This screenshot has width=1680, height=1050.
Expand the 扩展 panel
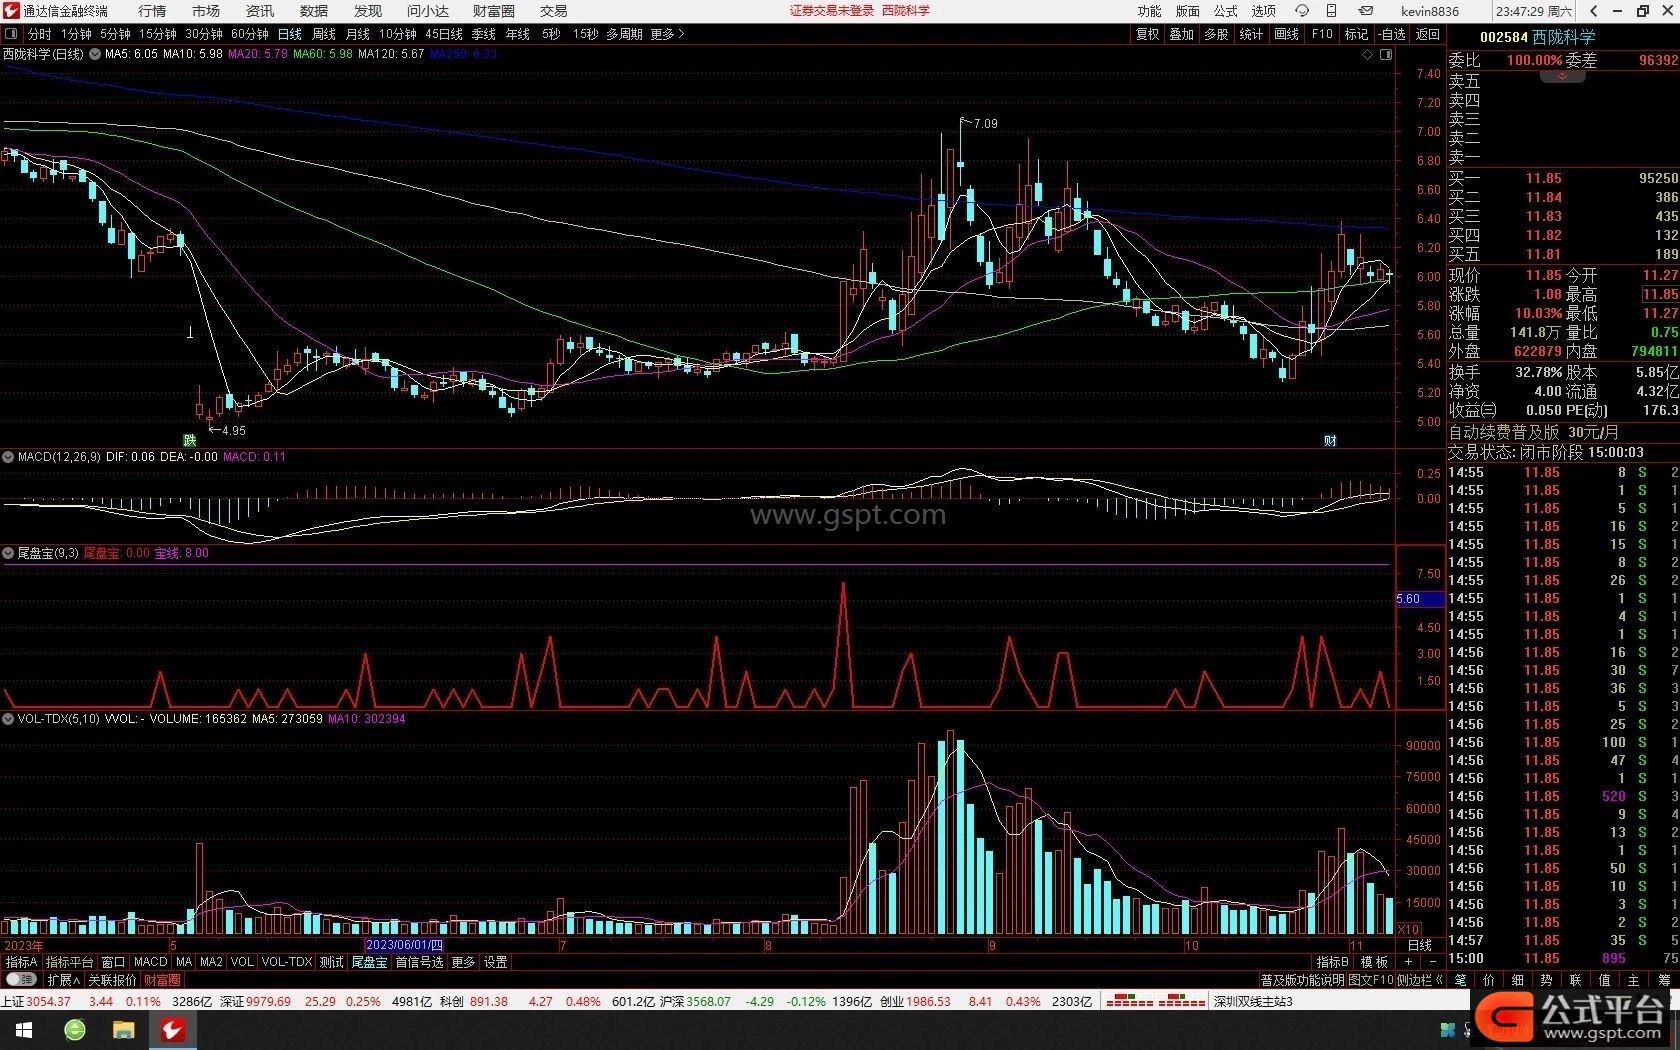(64, 980)
